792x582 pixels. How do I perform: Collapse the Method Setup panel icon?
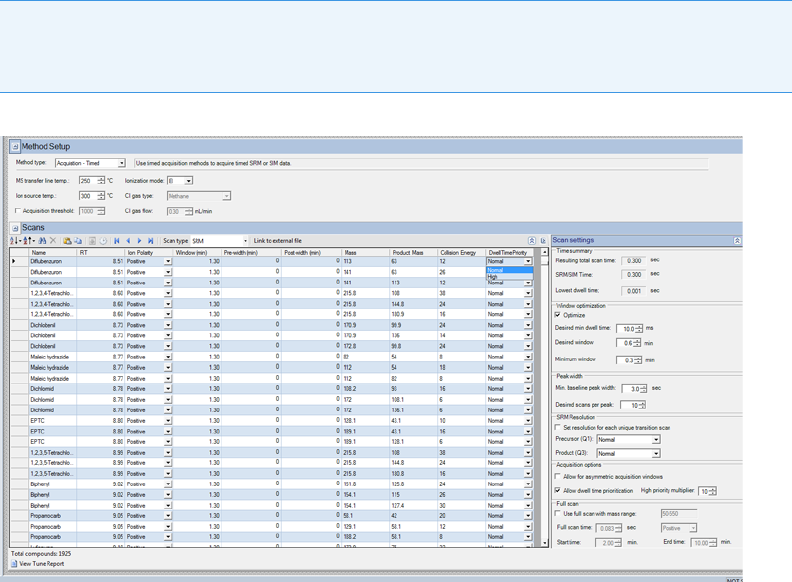15,146
